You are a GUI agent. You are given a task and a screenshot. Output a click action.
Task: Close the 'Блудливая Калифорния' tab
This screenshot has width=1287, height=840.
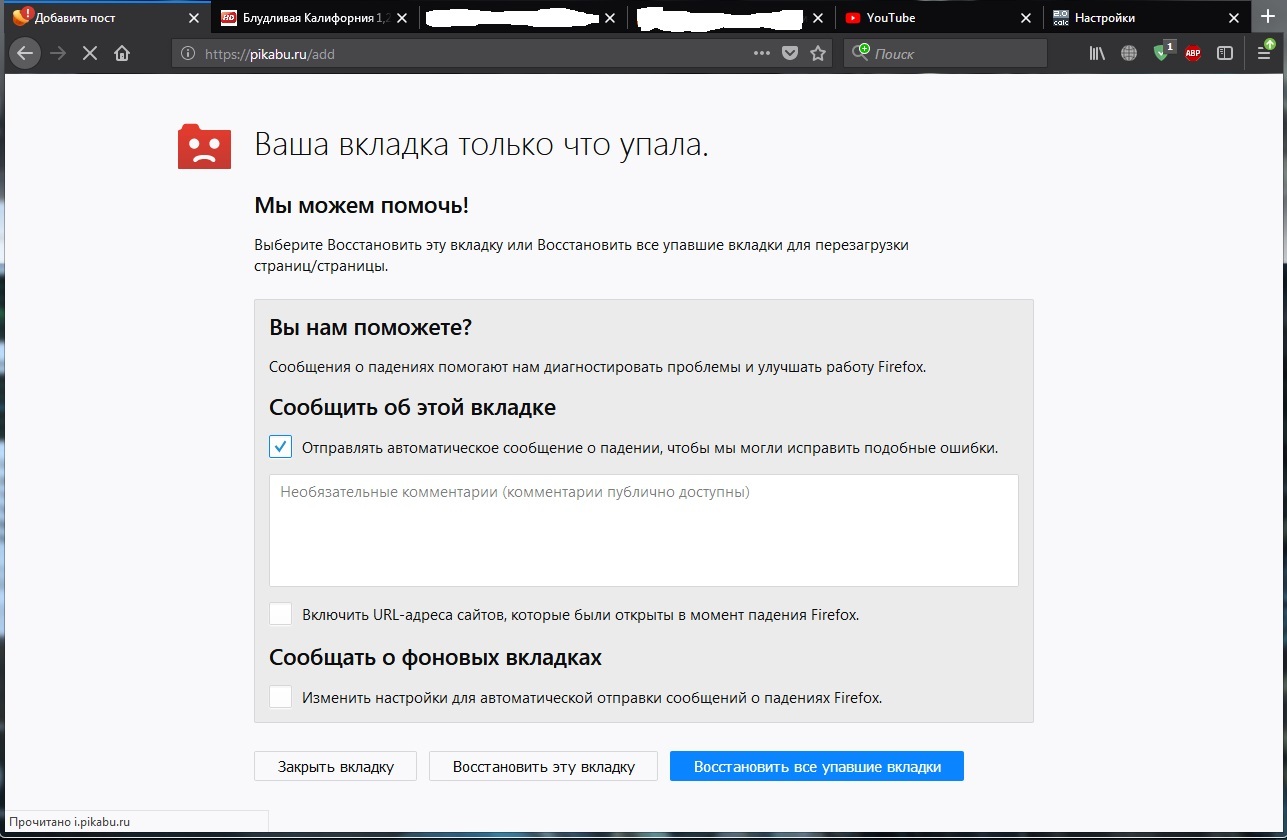[402, 18]
